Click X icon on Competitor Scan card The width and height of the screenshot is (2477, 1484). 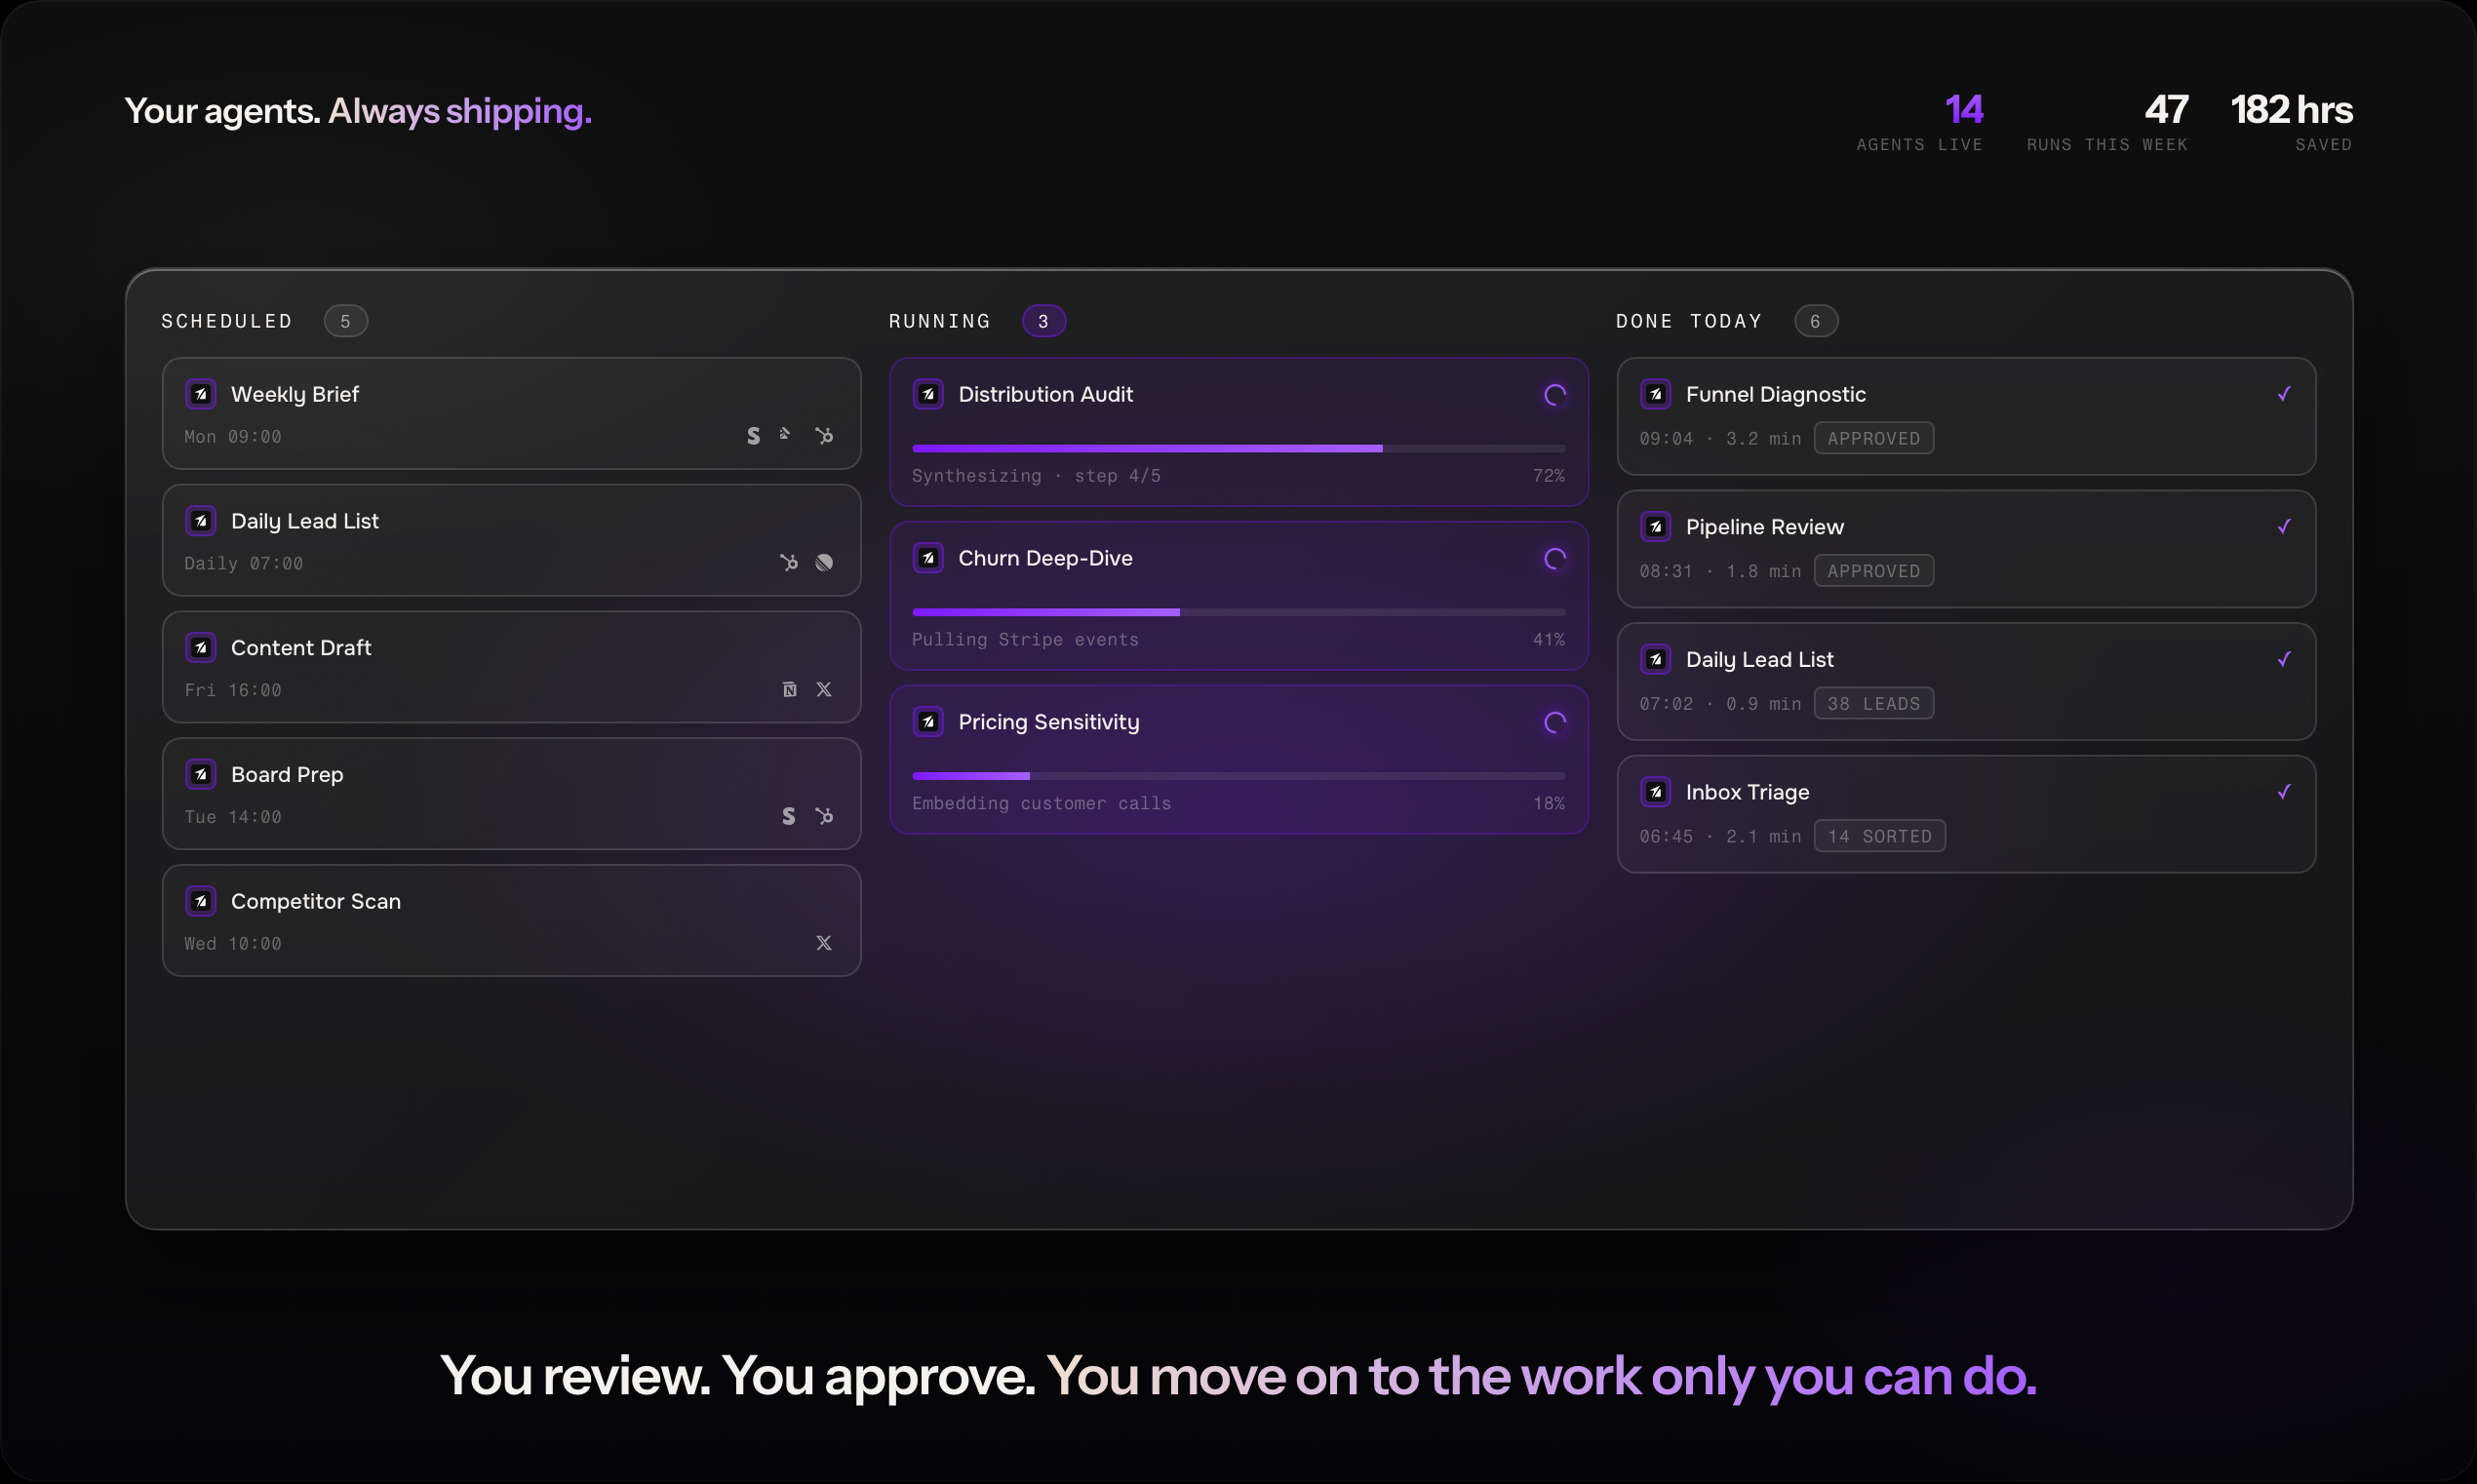point(823,943)
